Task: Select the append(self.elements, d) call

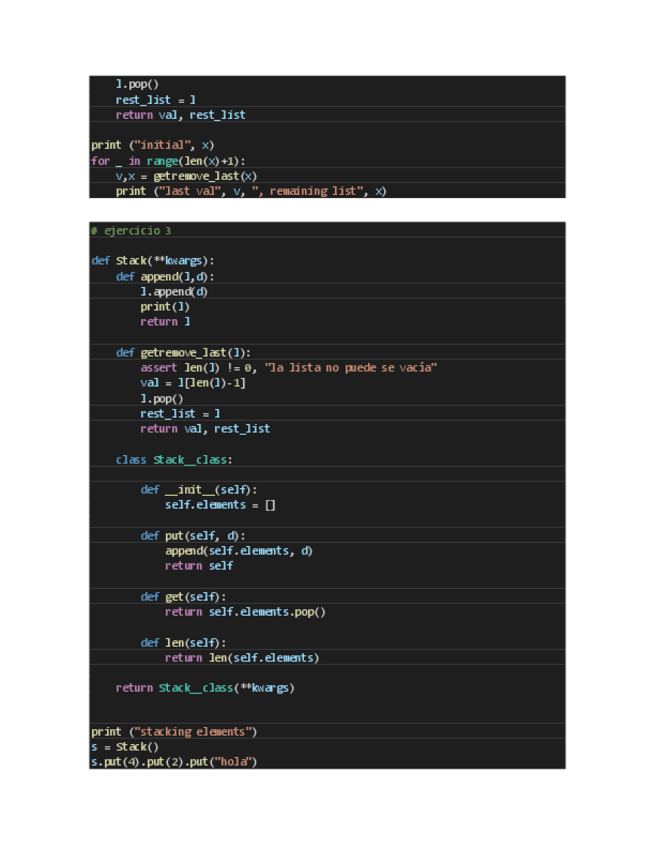Action: coord(238,551)
